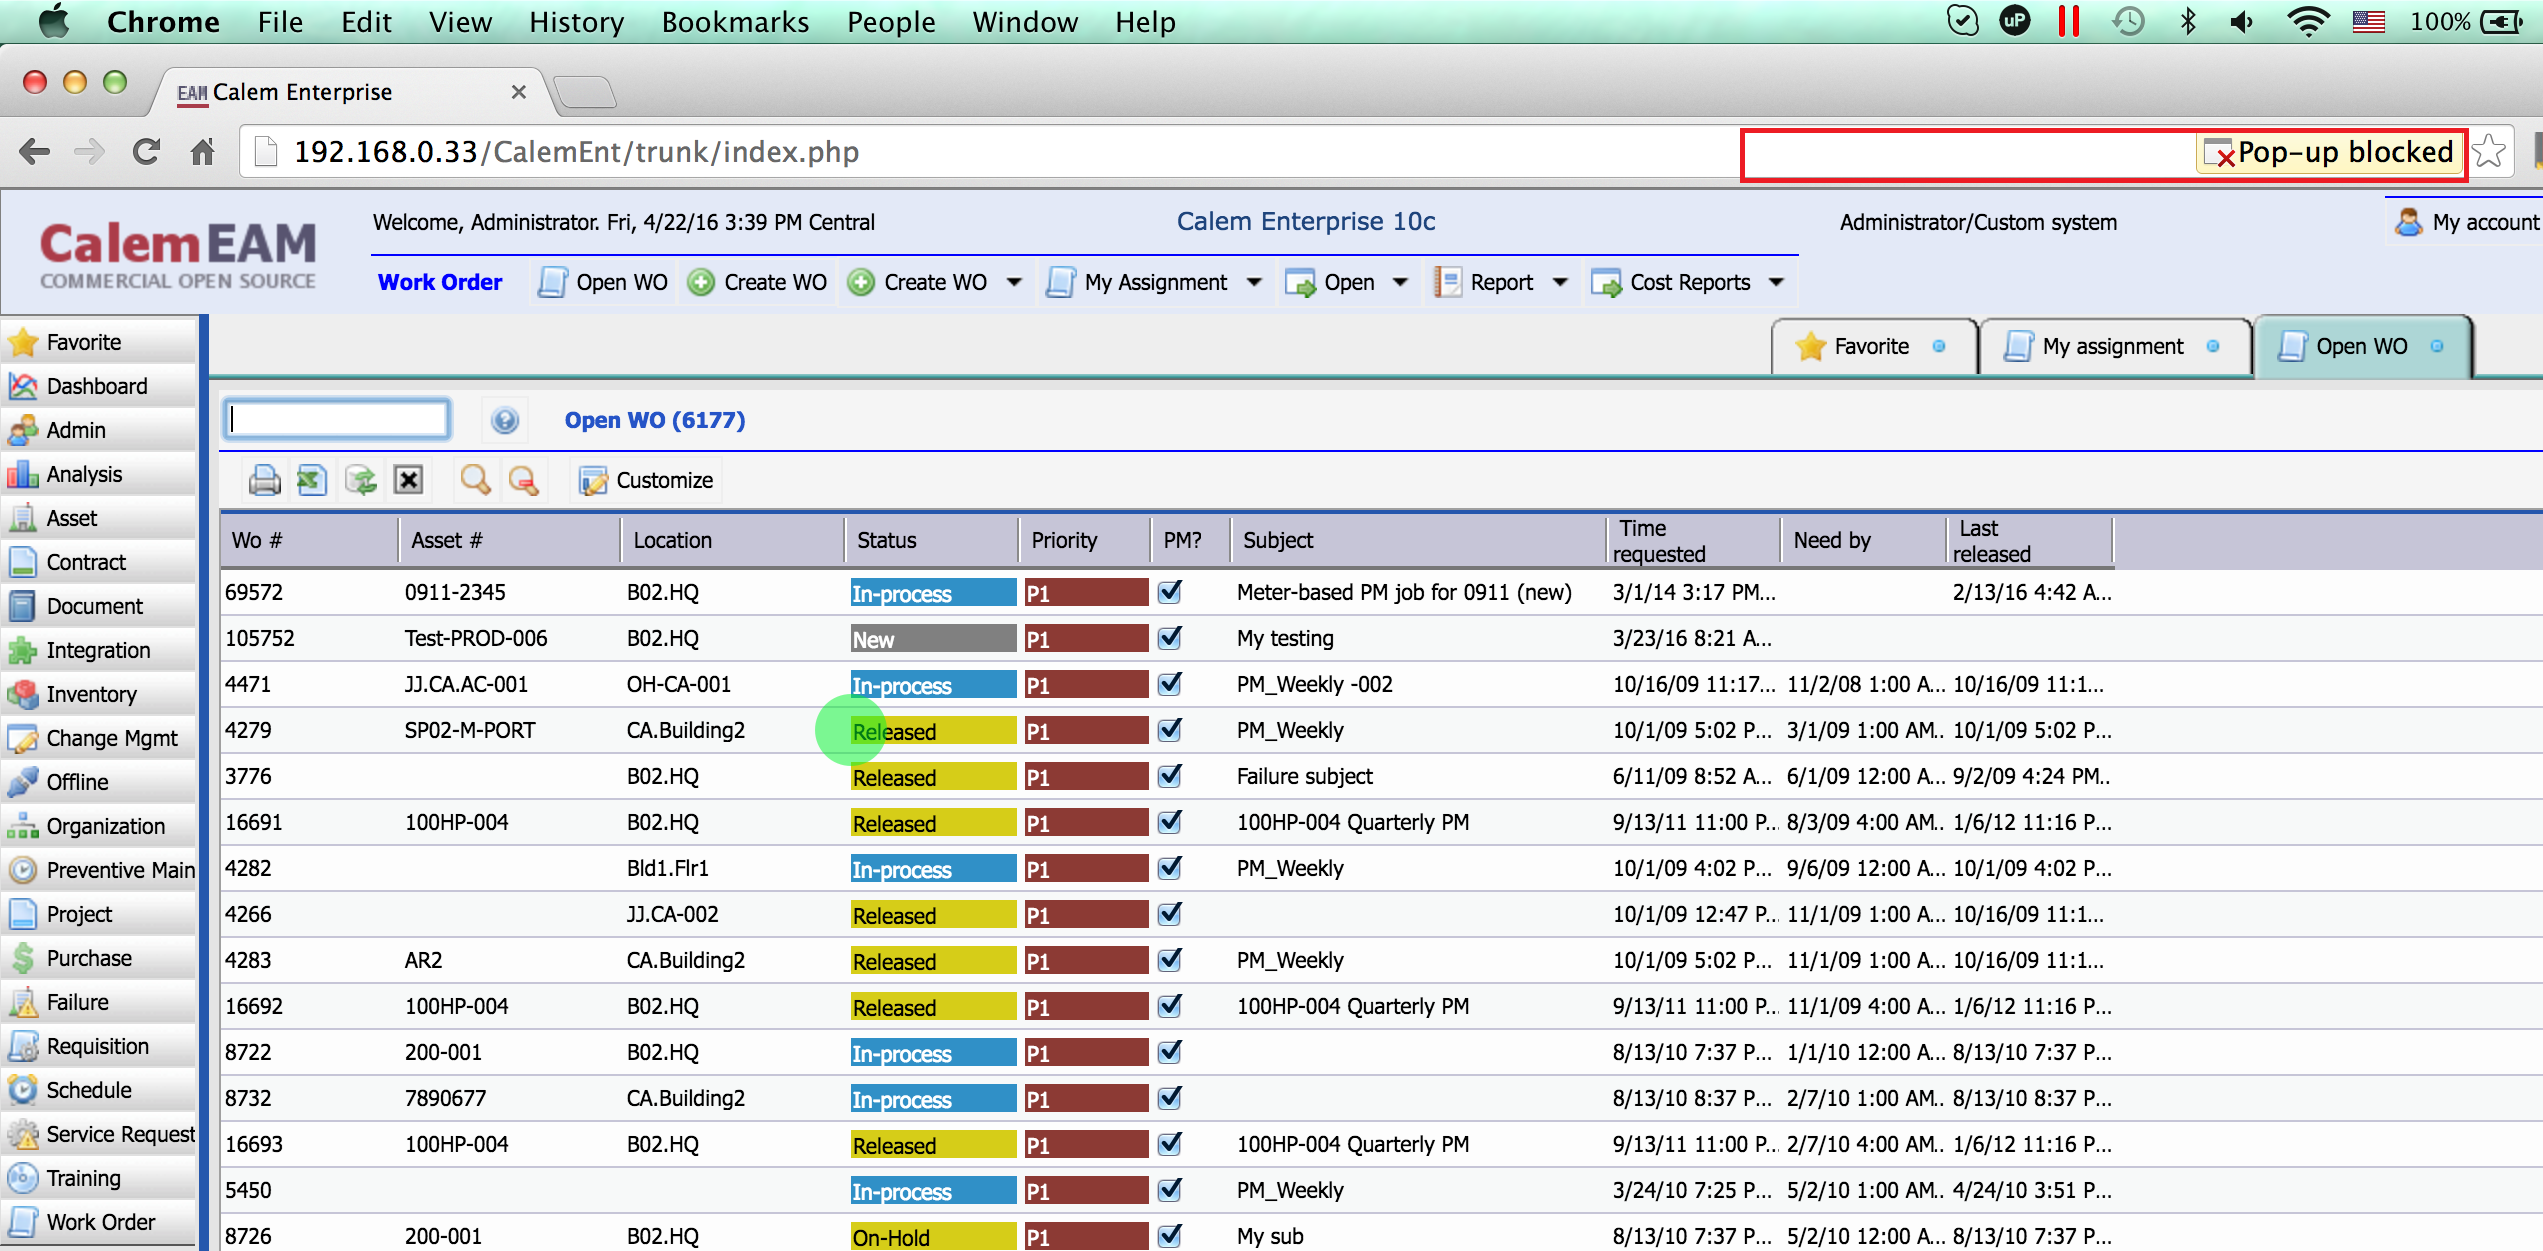Open My account link
Viewport: 2543px width, 1251px height.
point(2467,222)
